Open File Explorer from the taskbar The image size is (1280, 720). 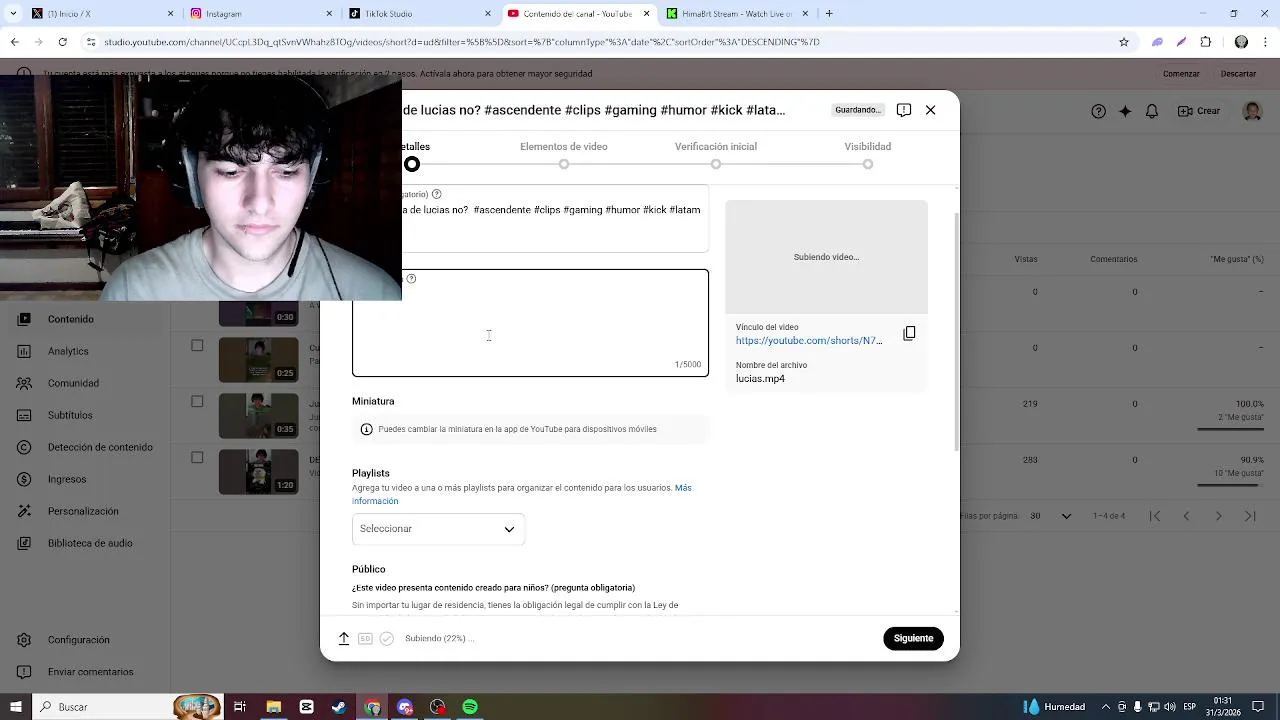[x=273, y=707]
